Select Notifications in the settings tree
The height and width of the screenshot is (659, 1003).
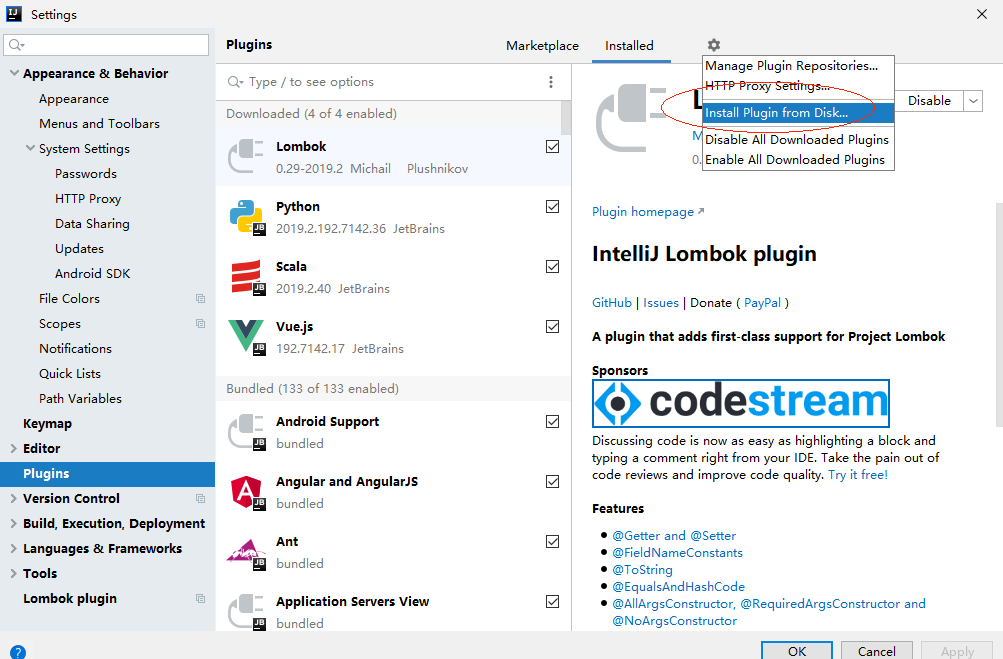coord(75,349)
